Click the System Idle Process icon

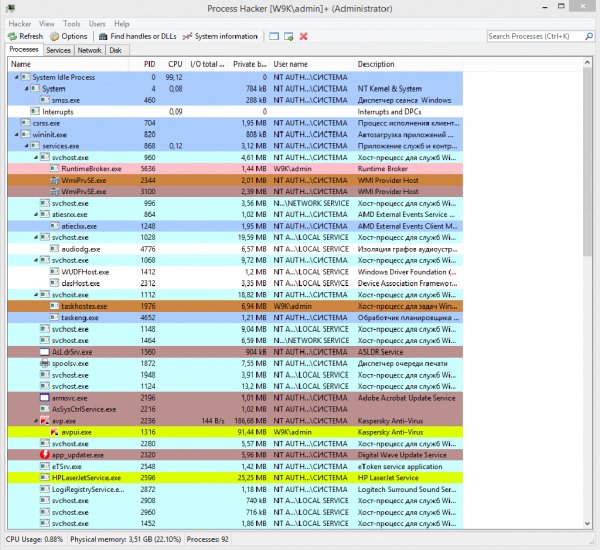[x=25, y=77]
